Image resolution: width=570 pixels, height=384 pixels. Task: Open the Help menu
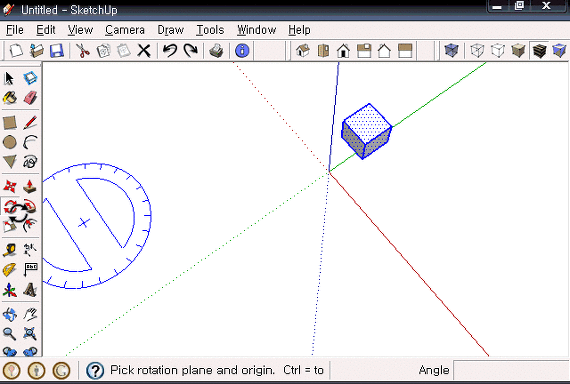299,30
